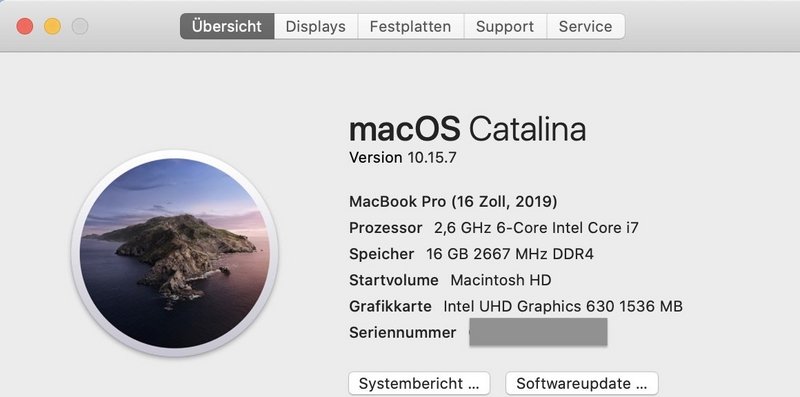
Task: Switch to the Displays tab
Action: 316,27
